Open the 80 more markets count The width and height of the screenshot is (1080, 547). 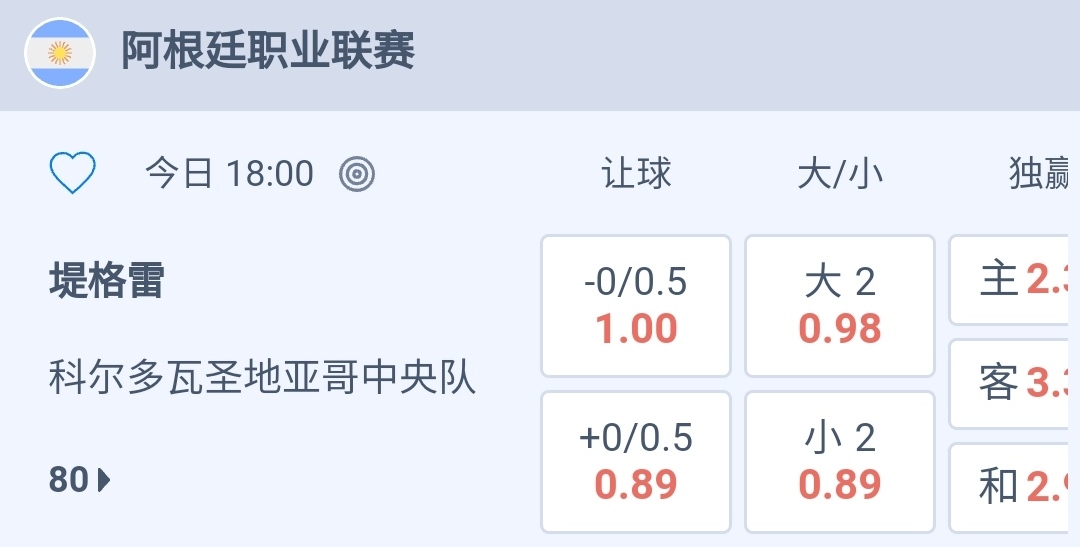[69, 481]
